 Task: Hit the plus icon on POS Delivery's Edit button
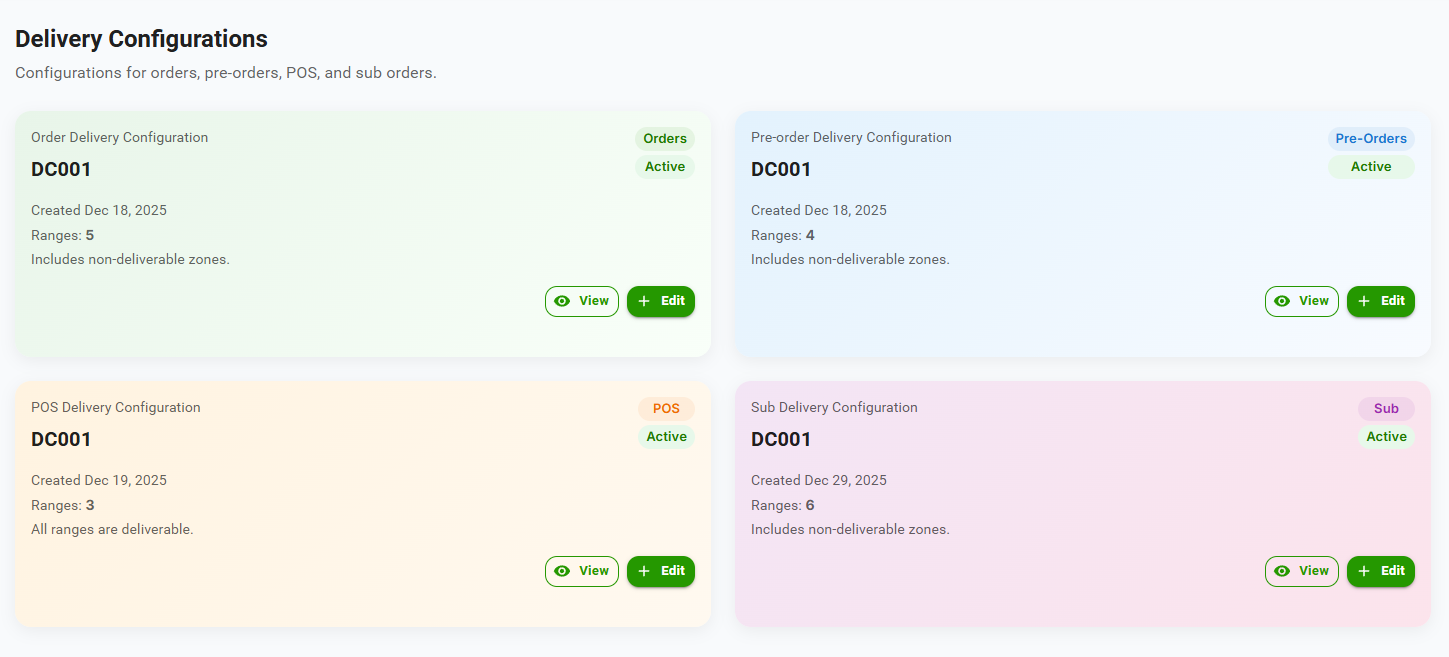coord(644,571)
